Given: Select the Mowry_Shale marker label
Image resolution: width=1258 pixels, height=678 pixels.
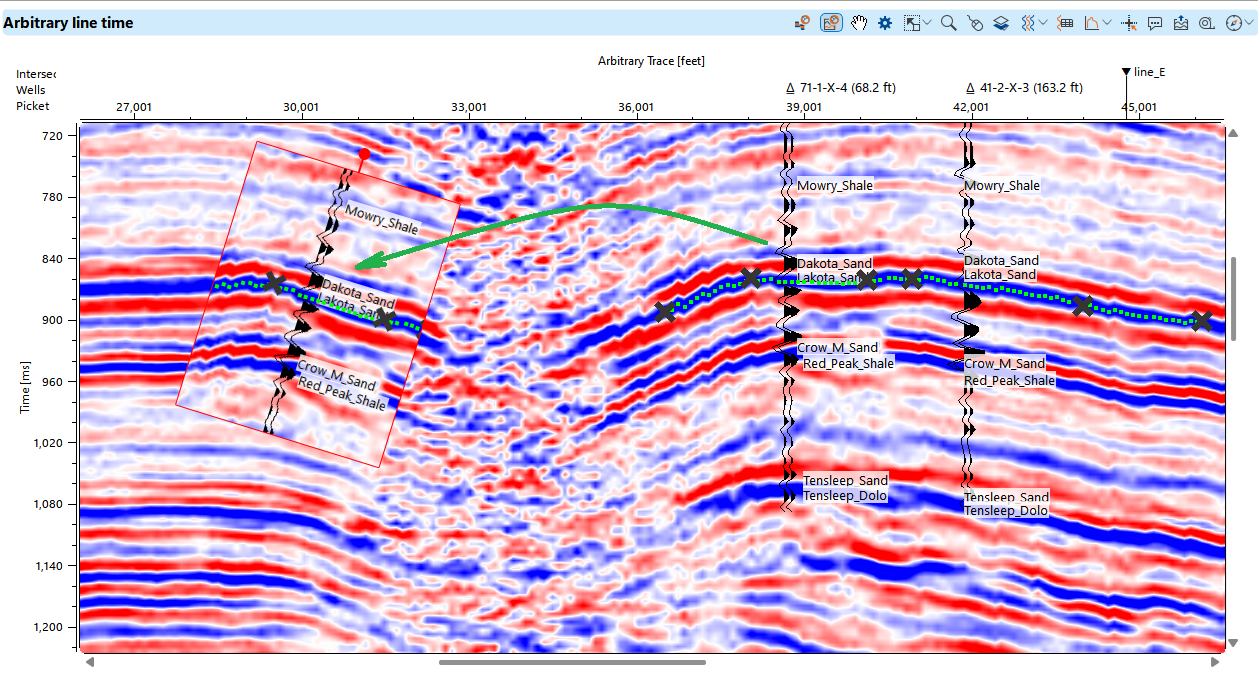Looking at the screenshot, I should coord(835,185).
